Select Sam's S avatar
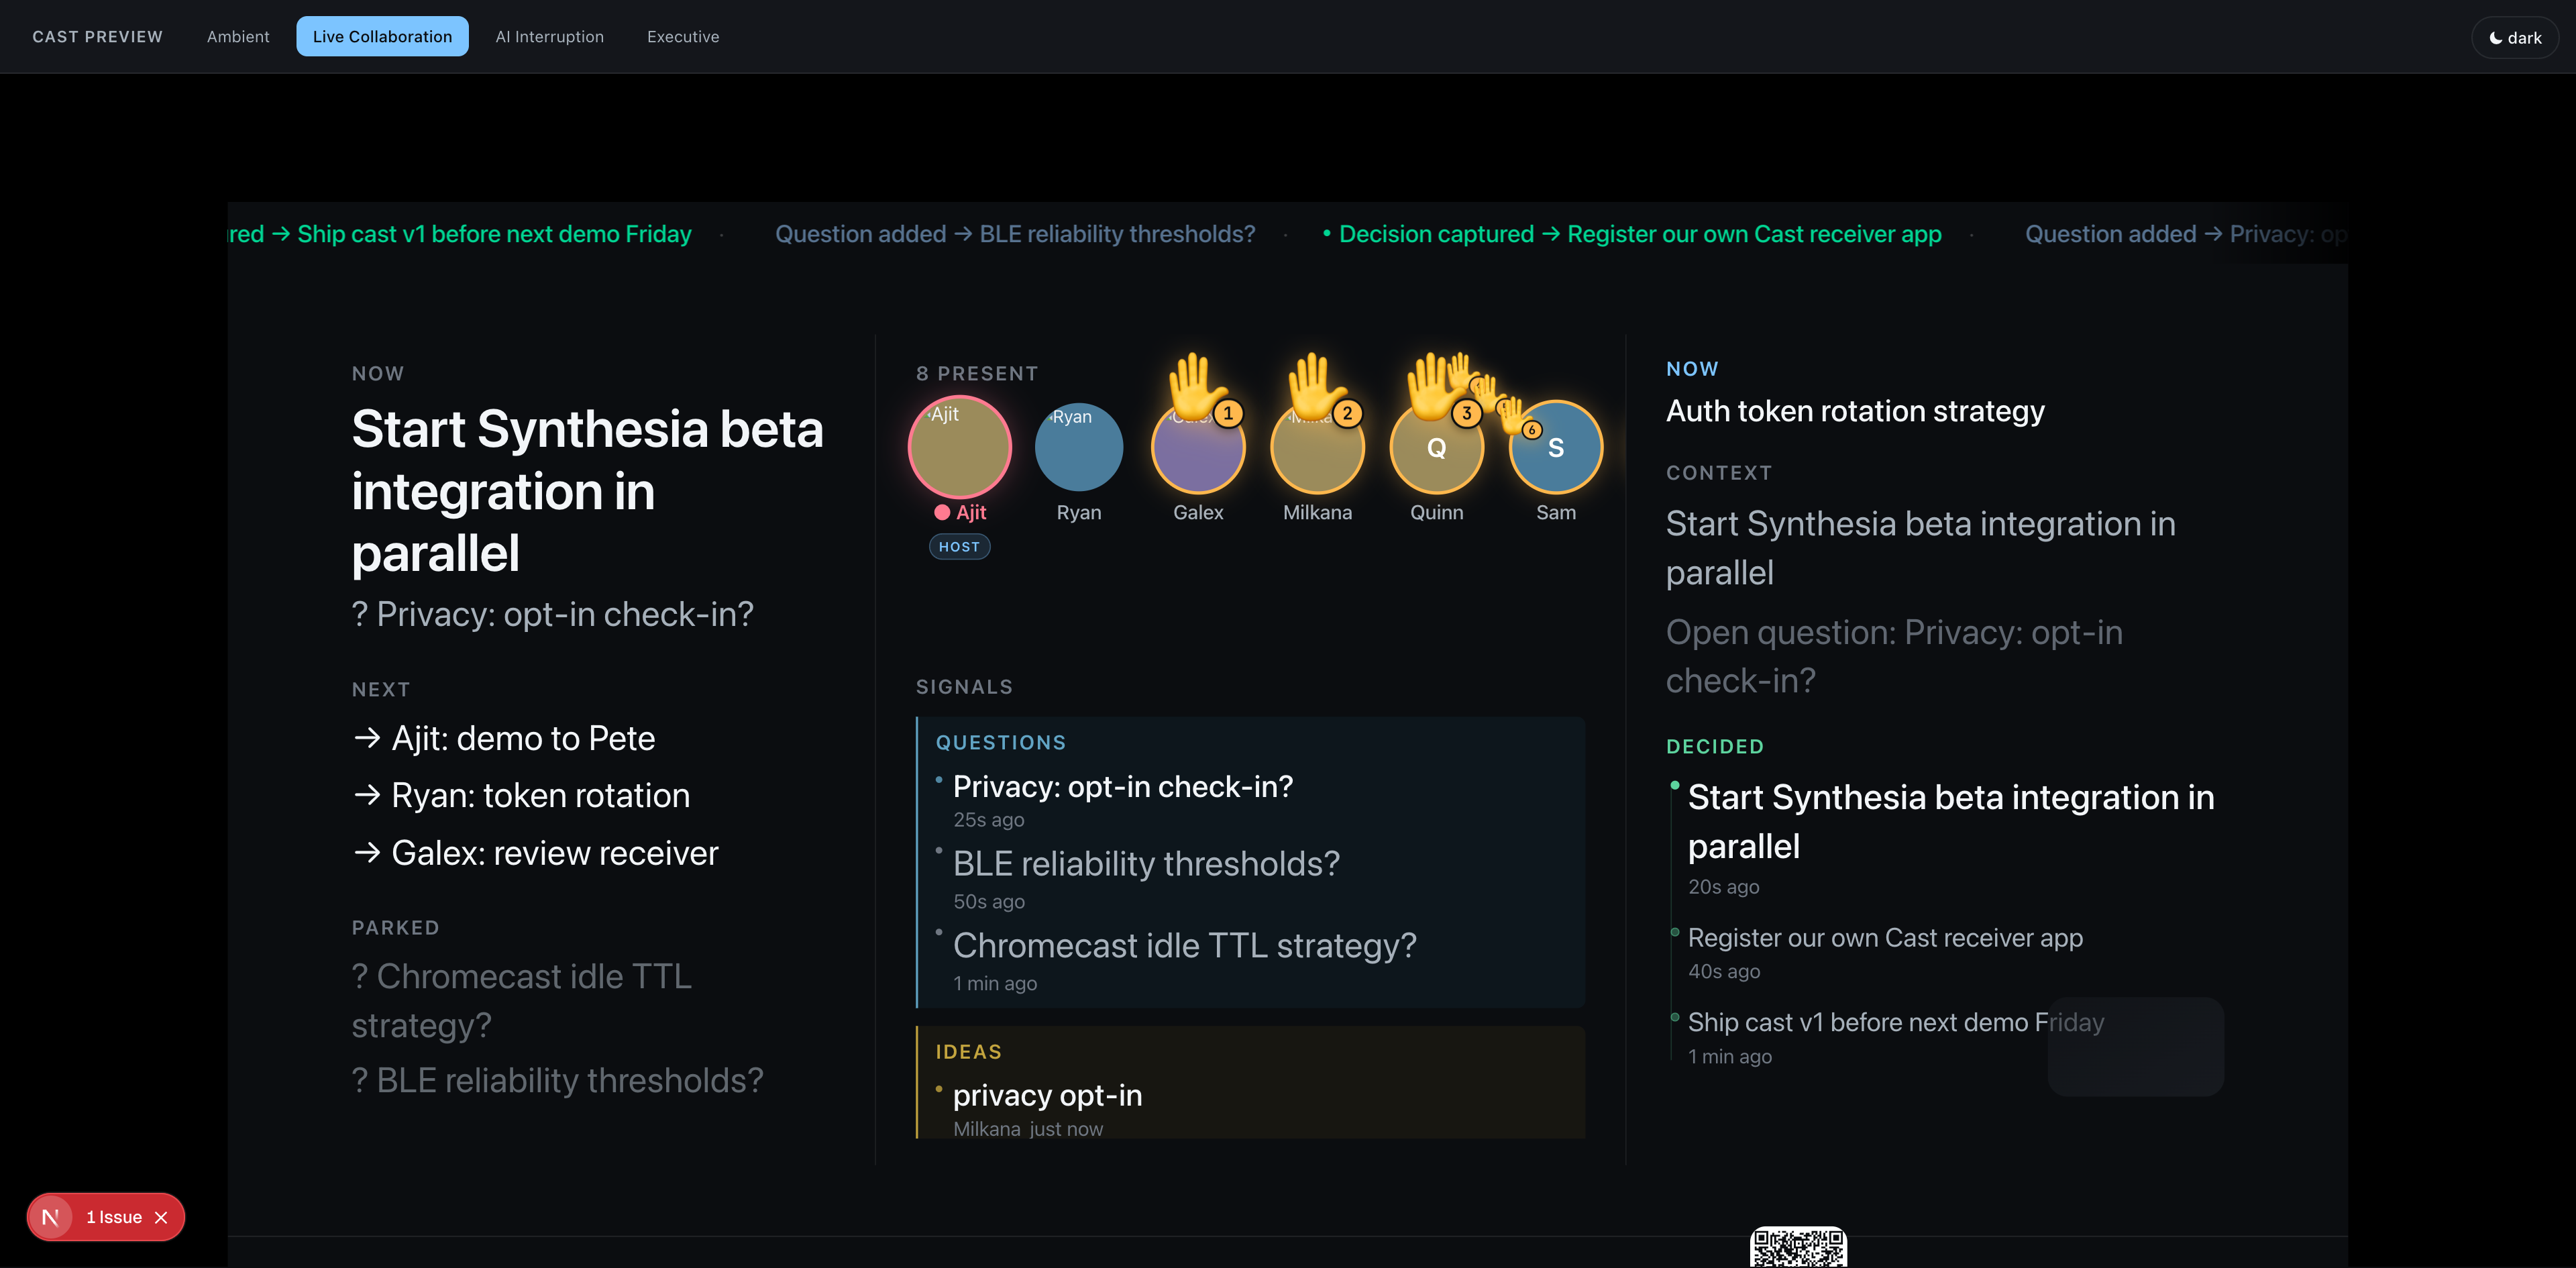Screen dimensions: 2576x1268 click(x=1556, y=447)
